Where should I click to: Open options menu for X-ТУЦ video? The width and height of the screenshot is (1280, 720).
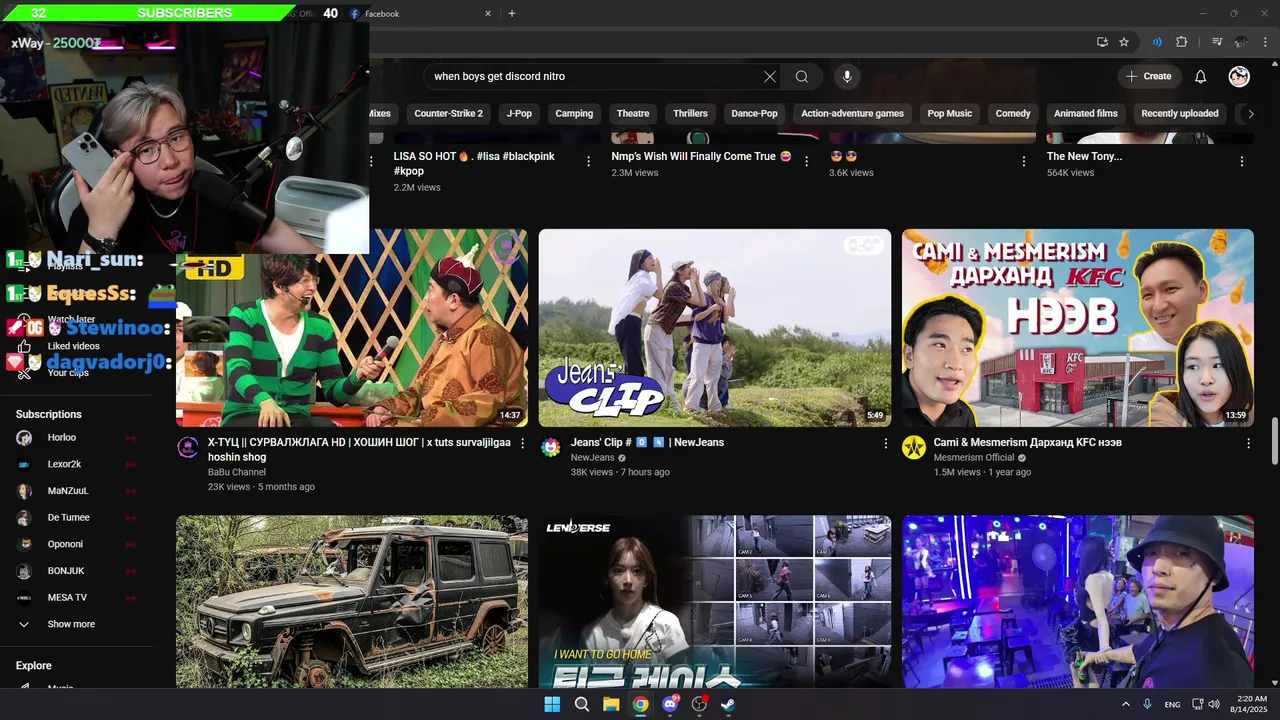click(x=522, y=443)
